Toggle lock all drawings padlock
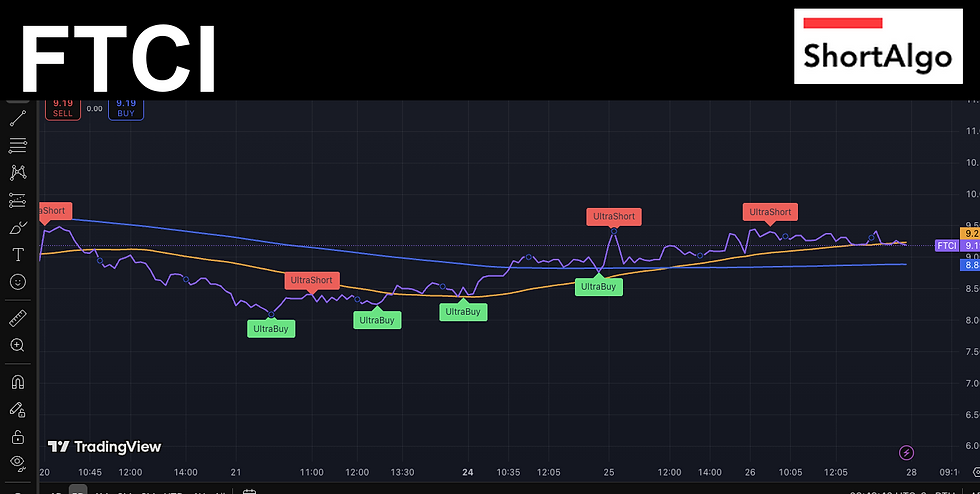 18,436
